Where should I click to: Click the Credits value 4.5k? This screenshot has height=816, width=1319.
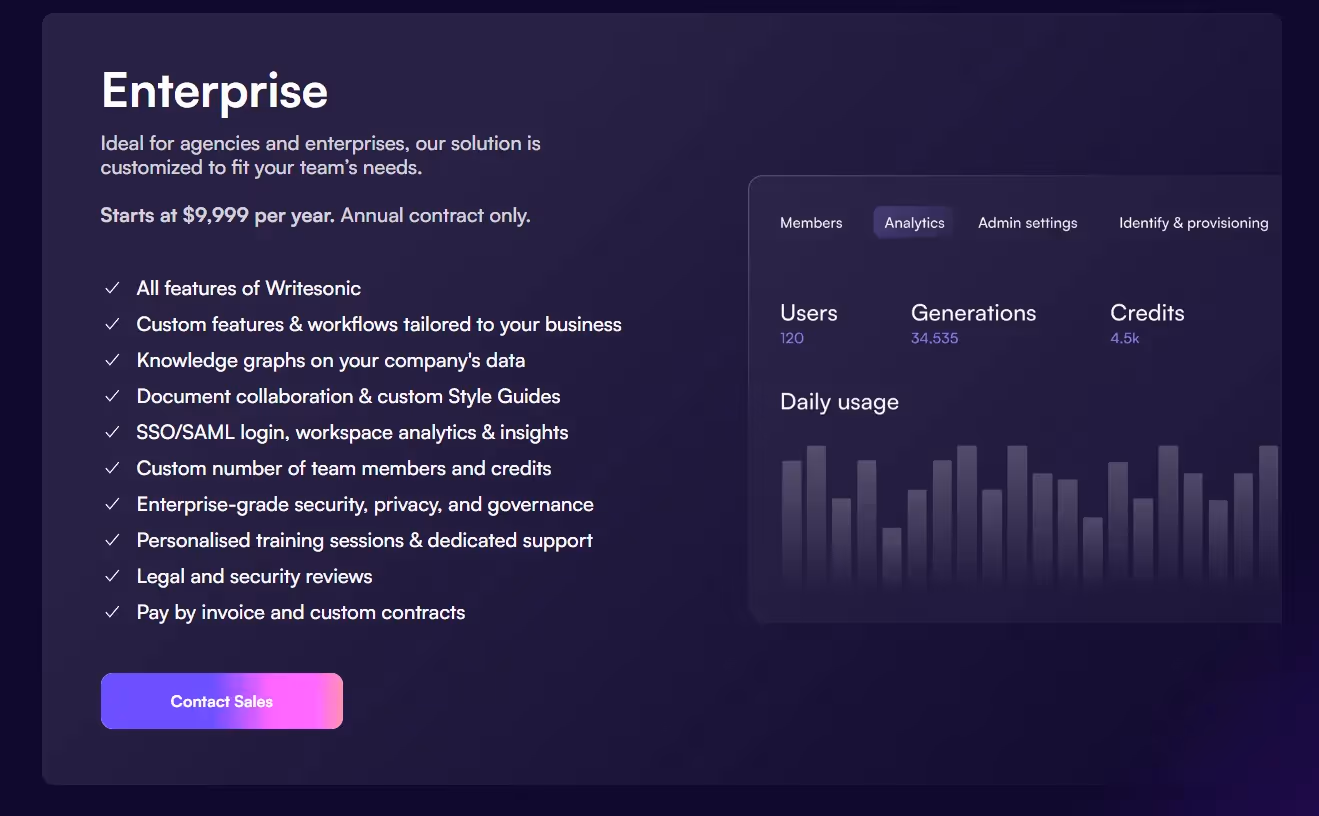click(1125, 338)
